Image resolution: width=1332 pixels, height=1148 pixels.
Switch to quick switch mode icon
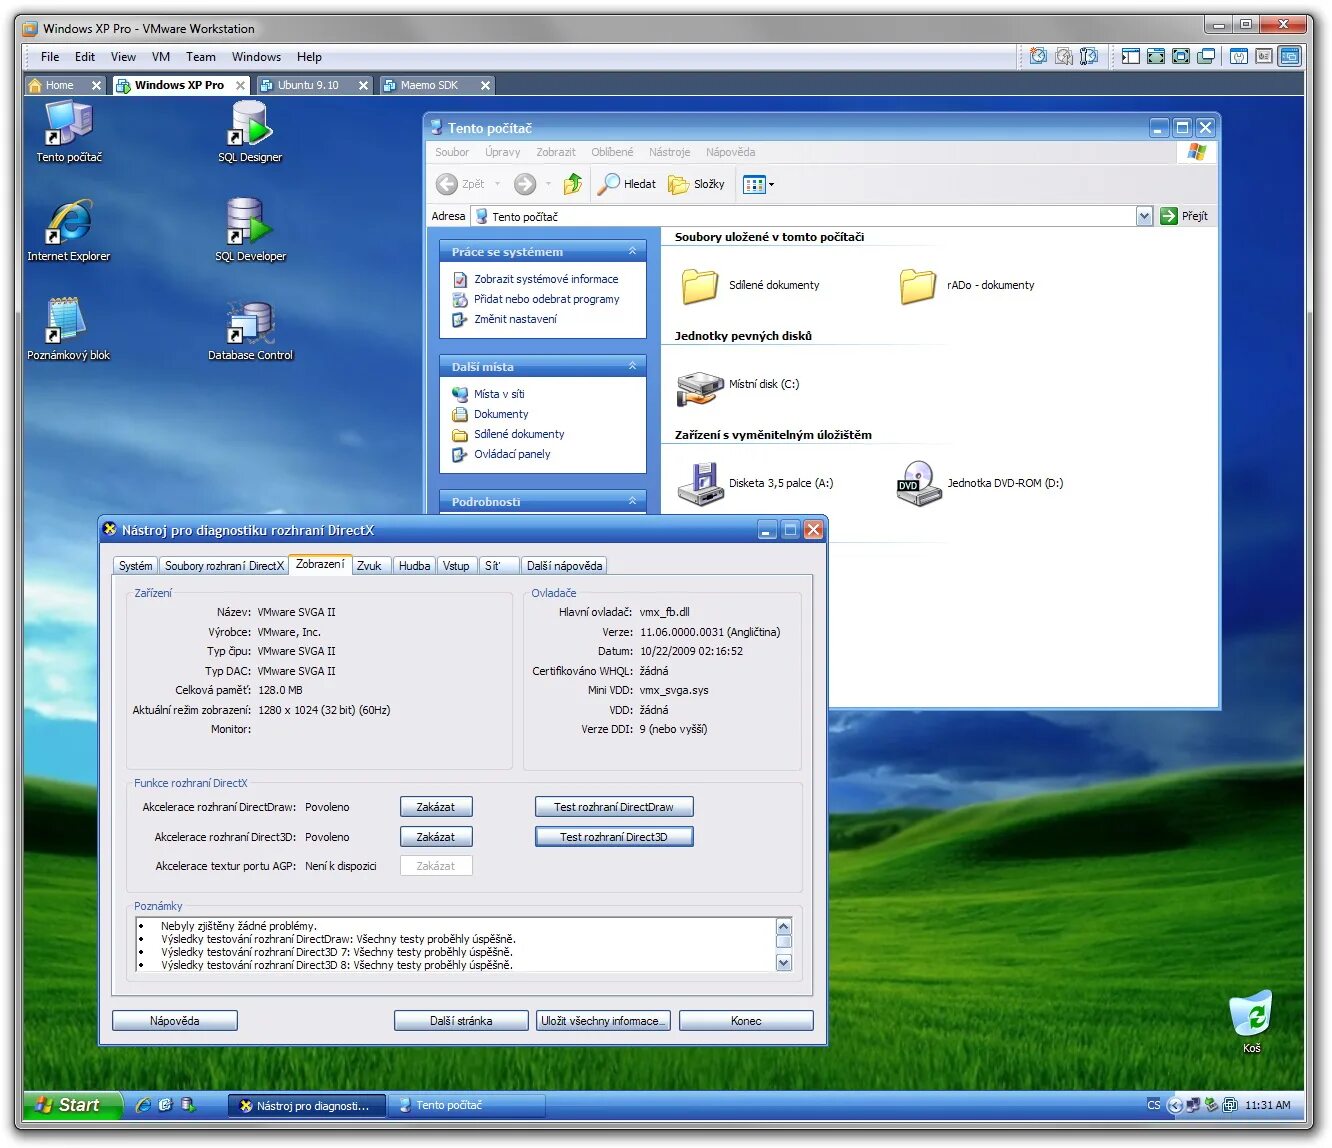1156,56
